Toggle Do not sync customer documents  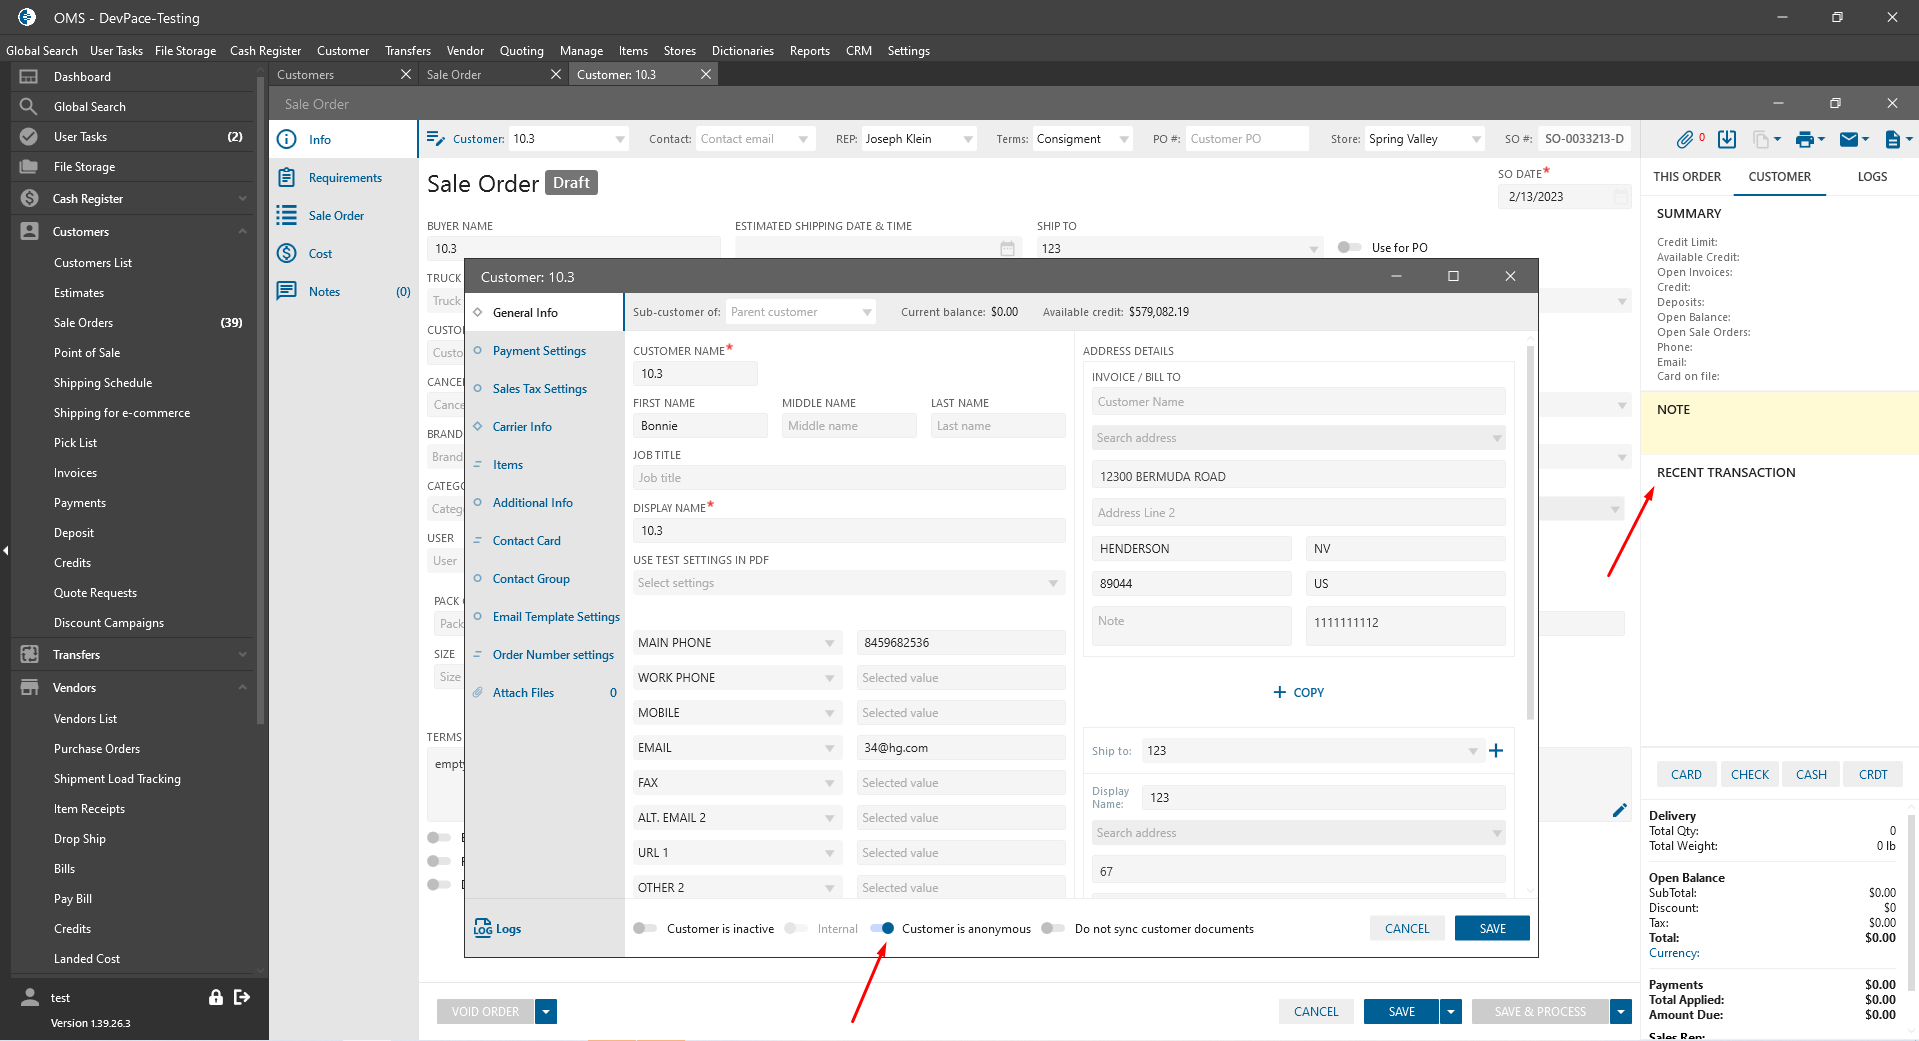1052,928
